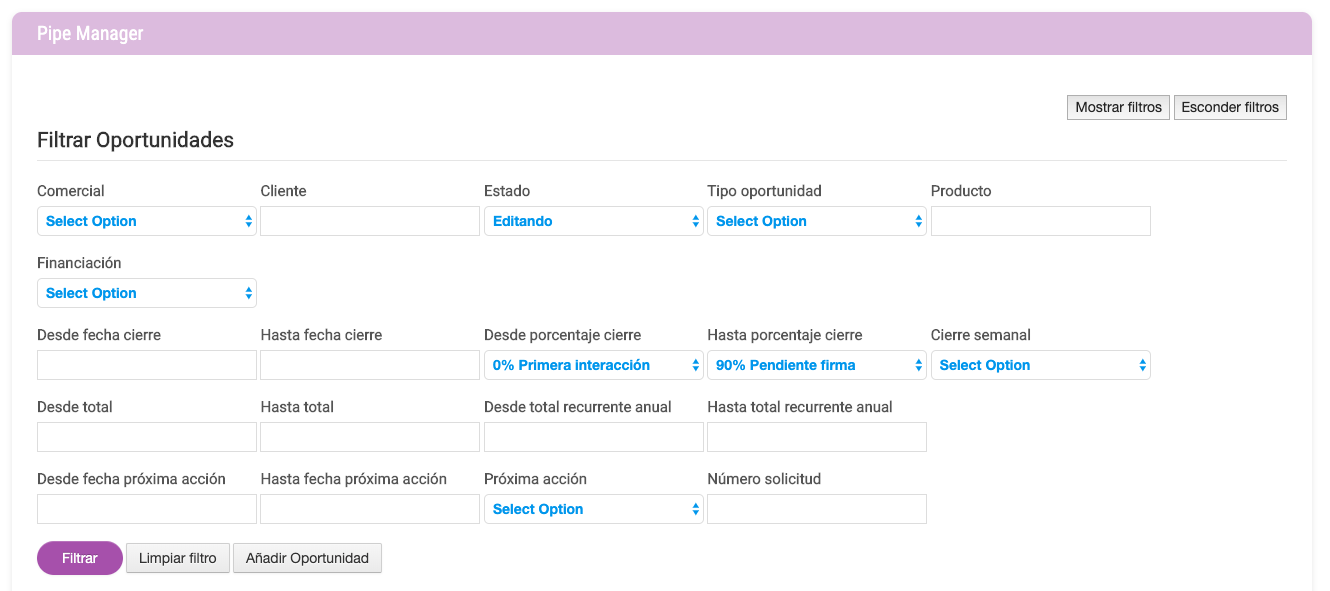Focus the Desde total input

coord(147,437)
